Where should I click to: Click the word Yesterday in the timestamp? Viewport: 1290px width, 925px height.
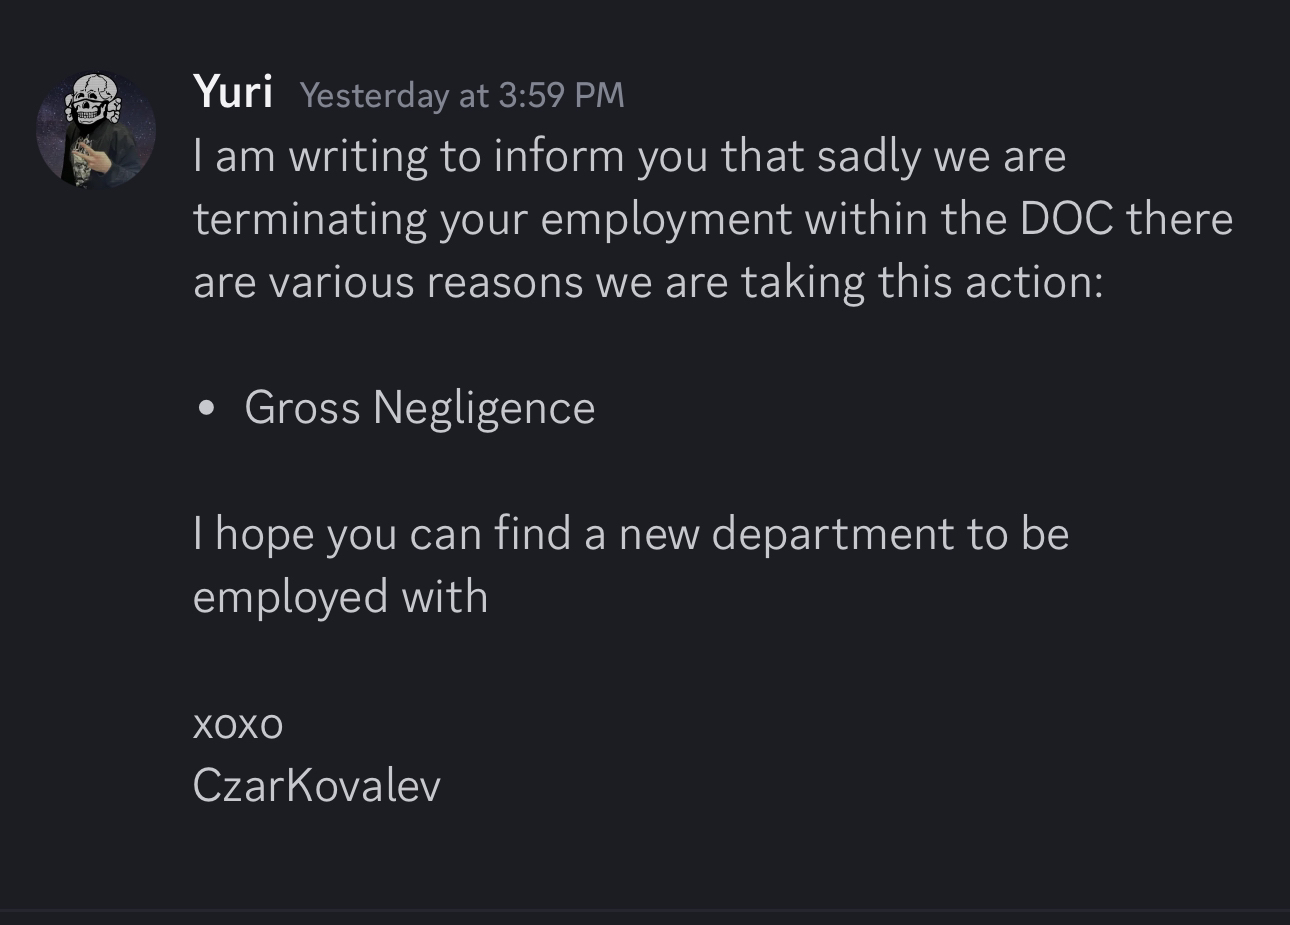374,95
